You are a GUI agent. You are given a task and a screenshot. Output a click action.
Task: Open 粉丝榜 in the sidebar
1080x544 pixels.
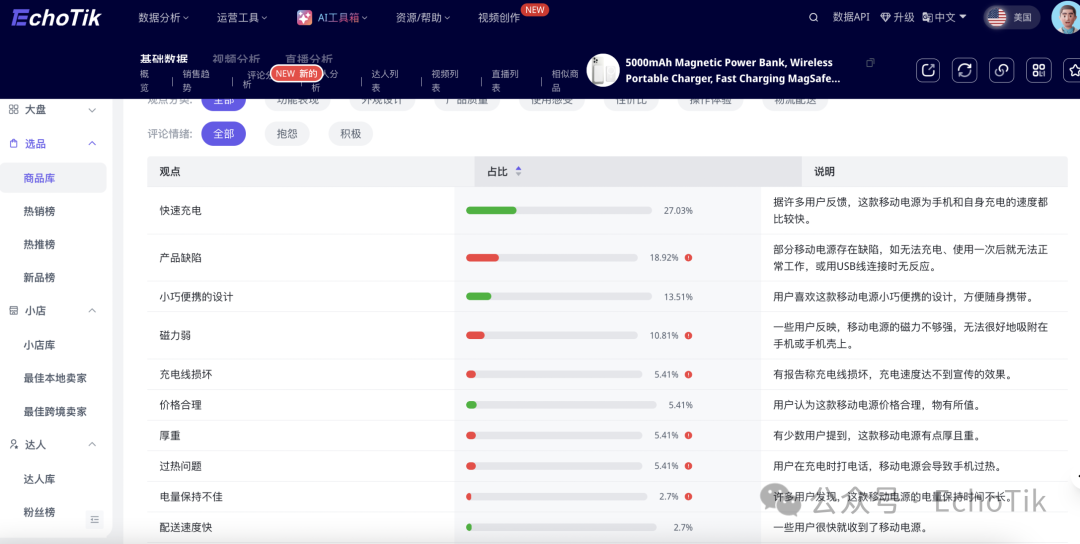[x=39, y=512]
